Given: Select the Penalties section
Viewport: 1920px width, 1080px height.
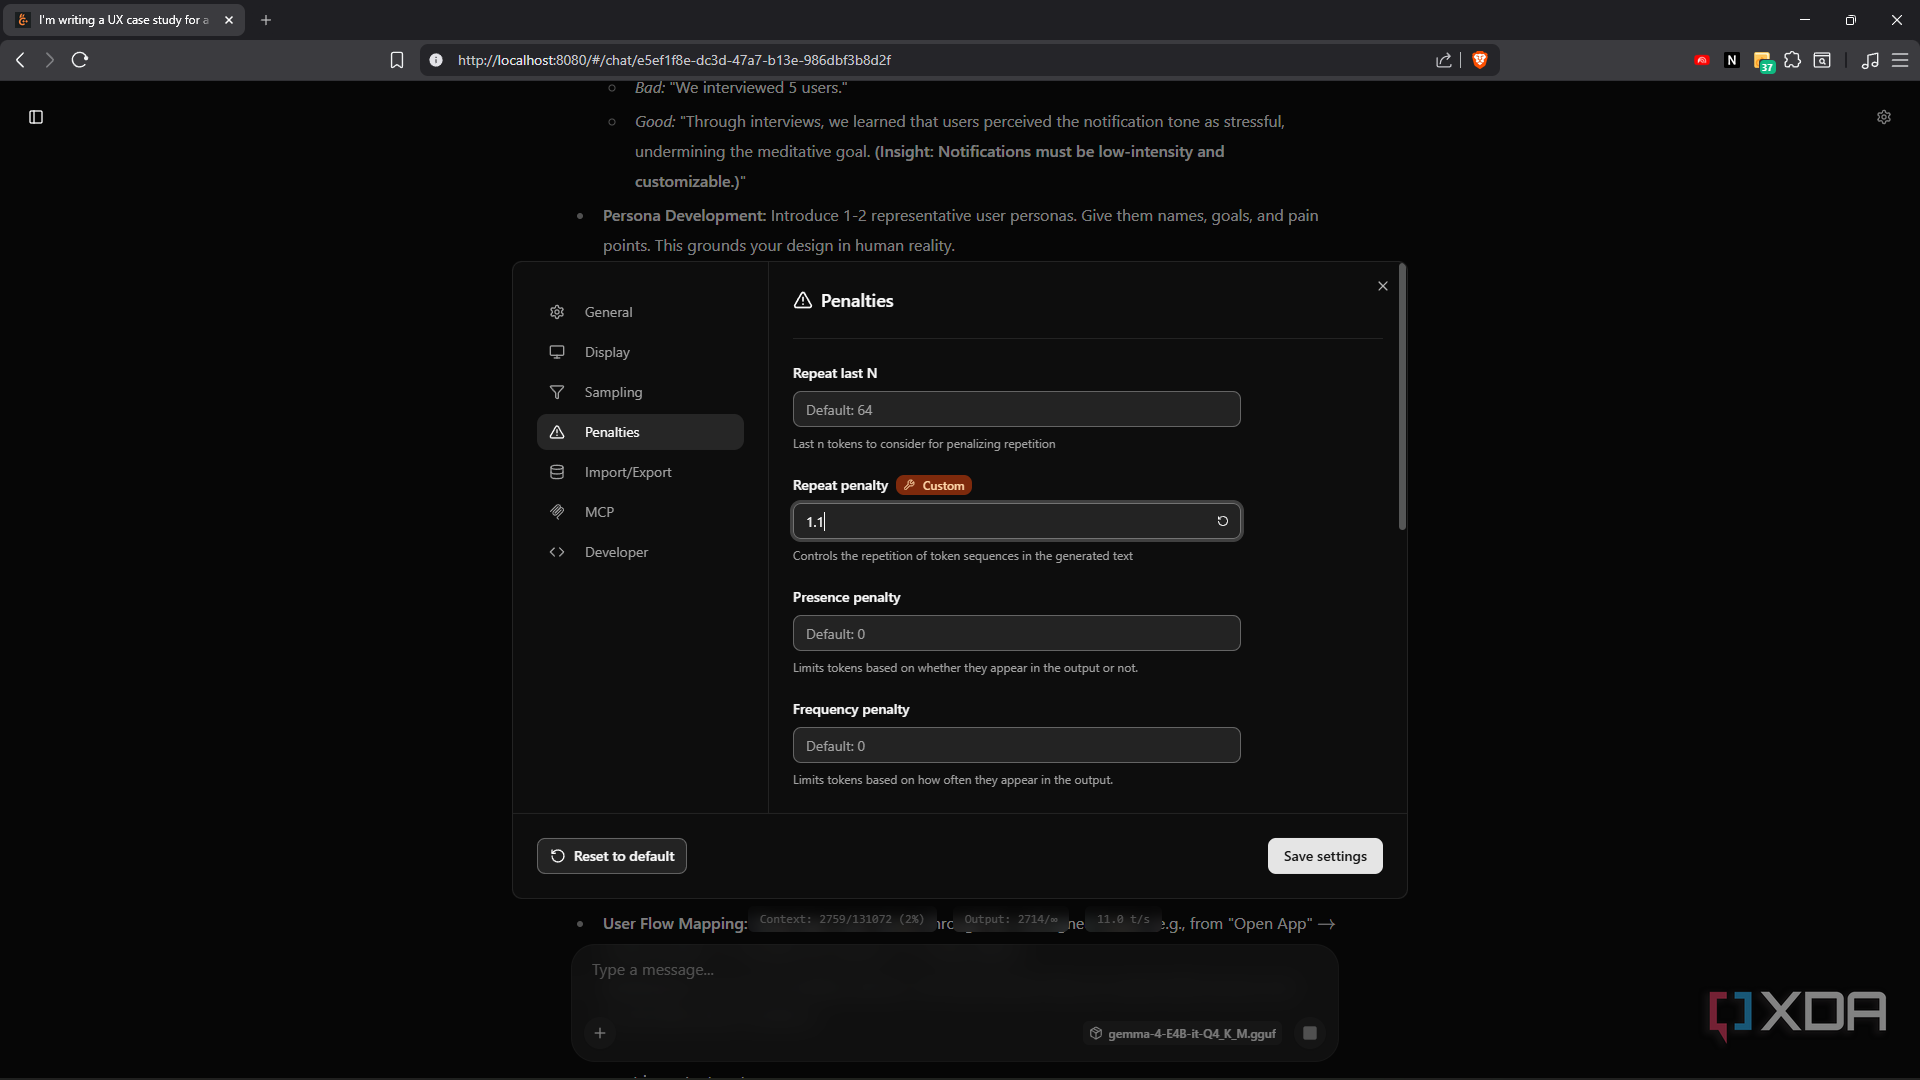Looking at the screenshot, I should (x=640, y=432).
